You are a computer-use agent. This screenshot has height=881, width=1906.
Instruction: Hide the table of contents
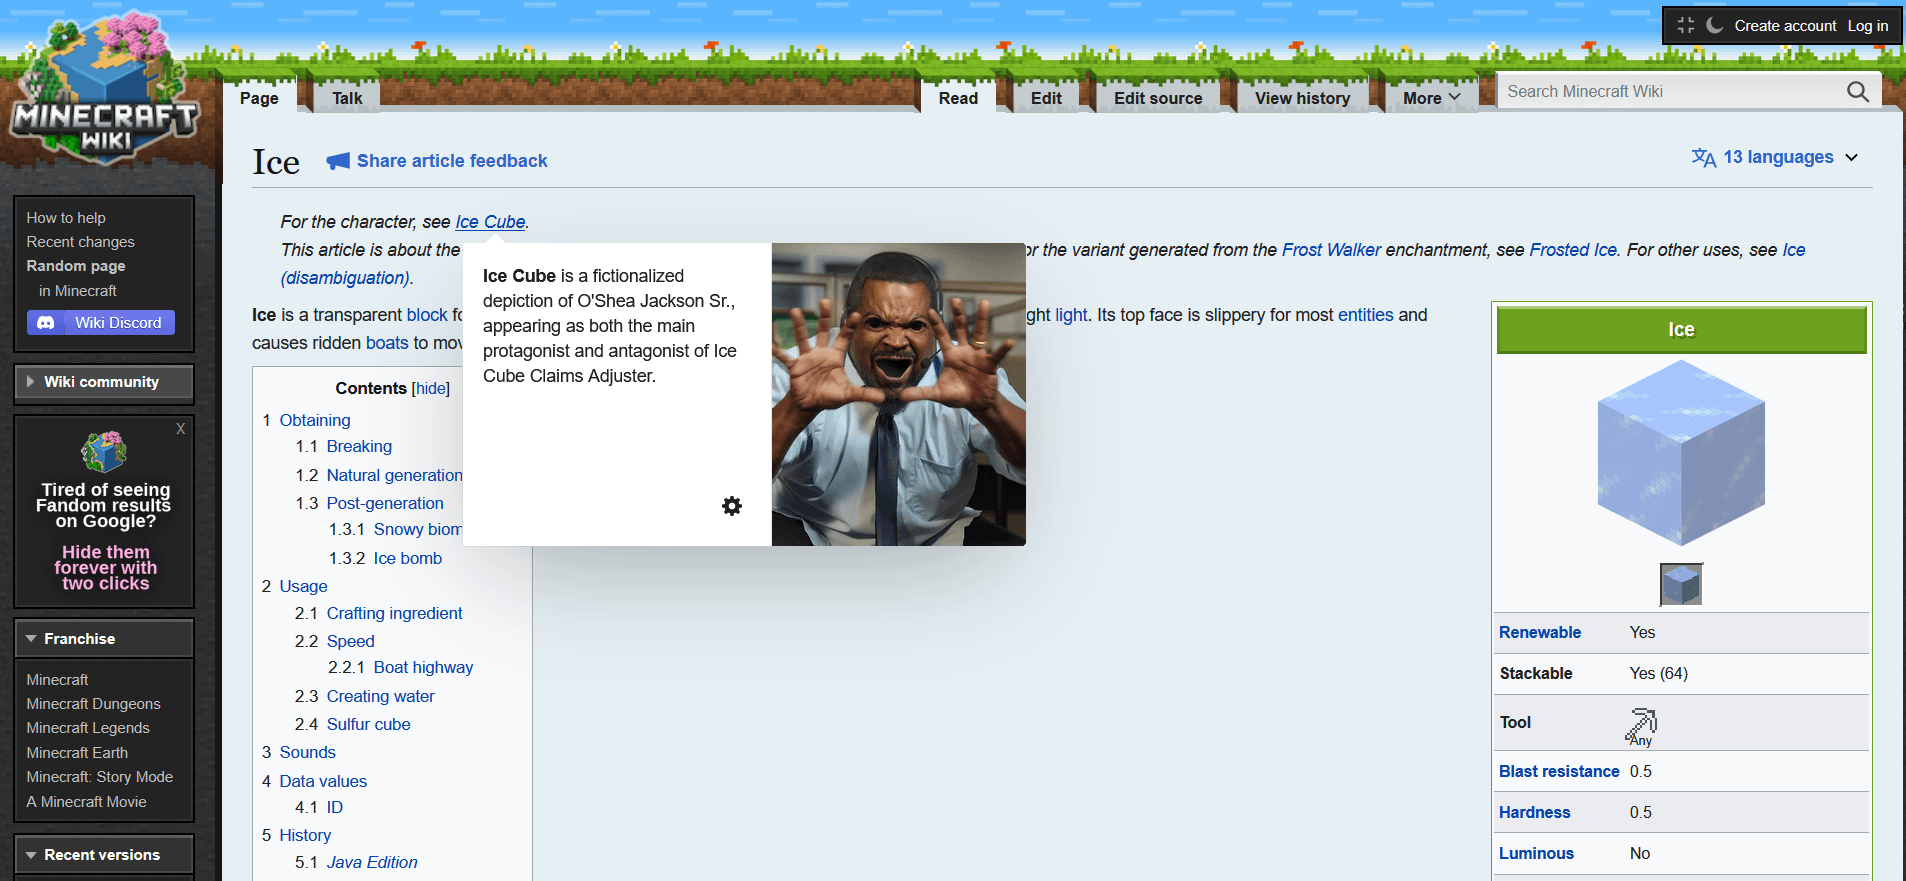click(431, 389)
